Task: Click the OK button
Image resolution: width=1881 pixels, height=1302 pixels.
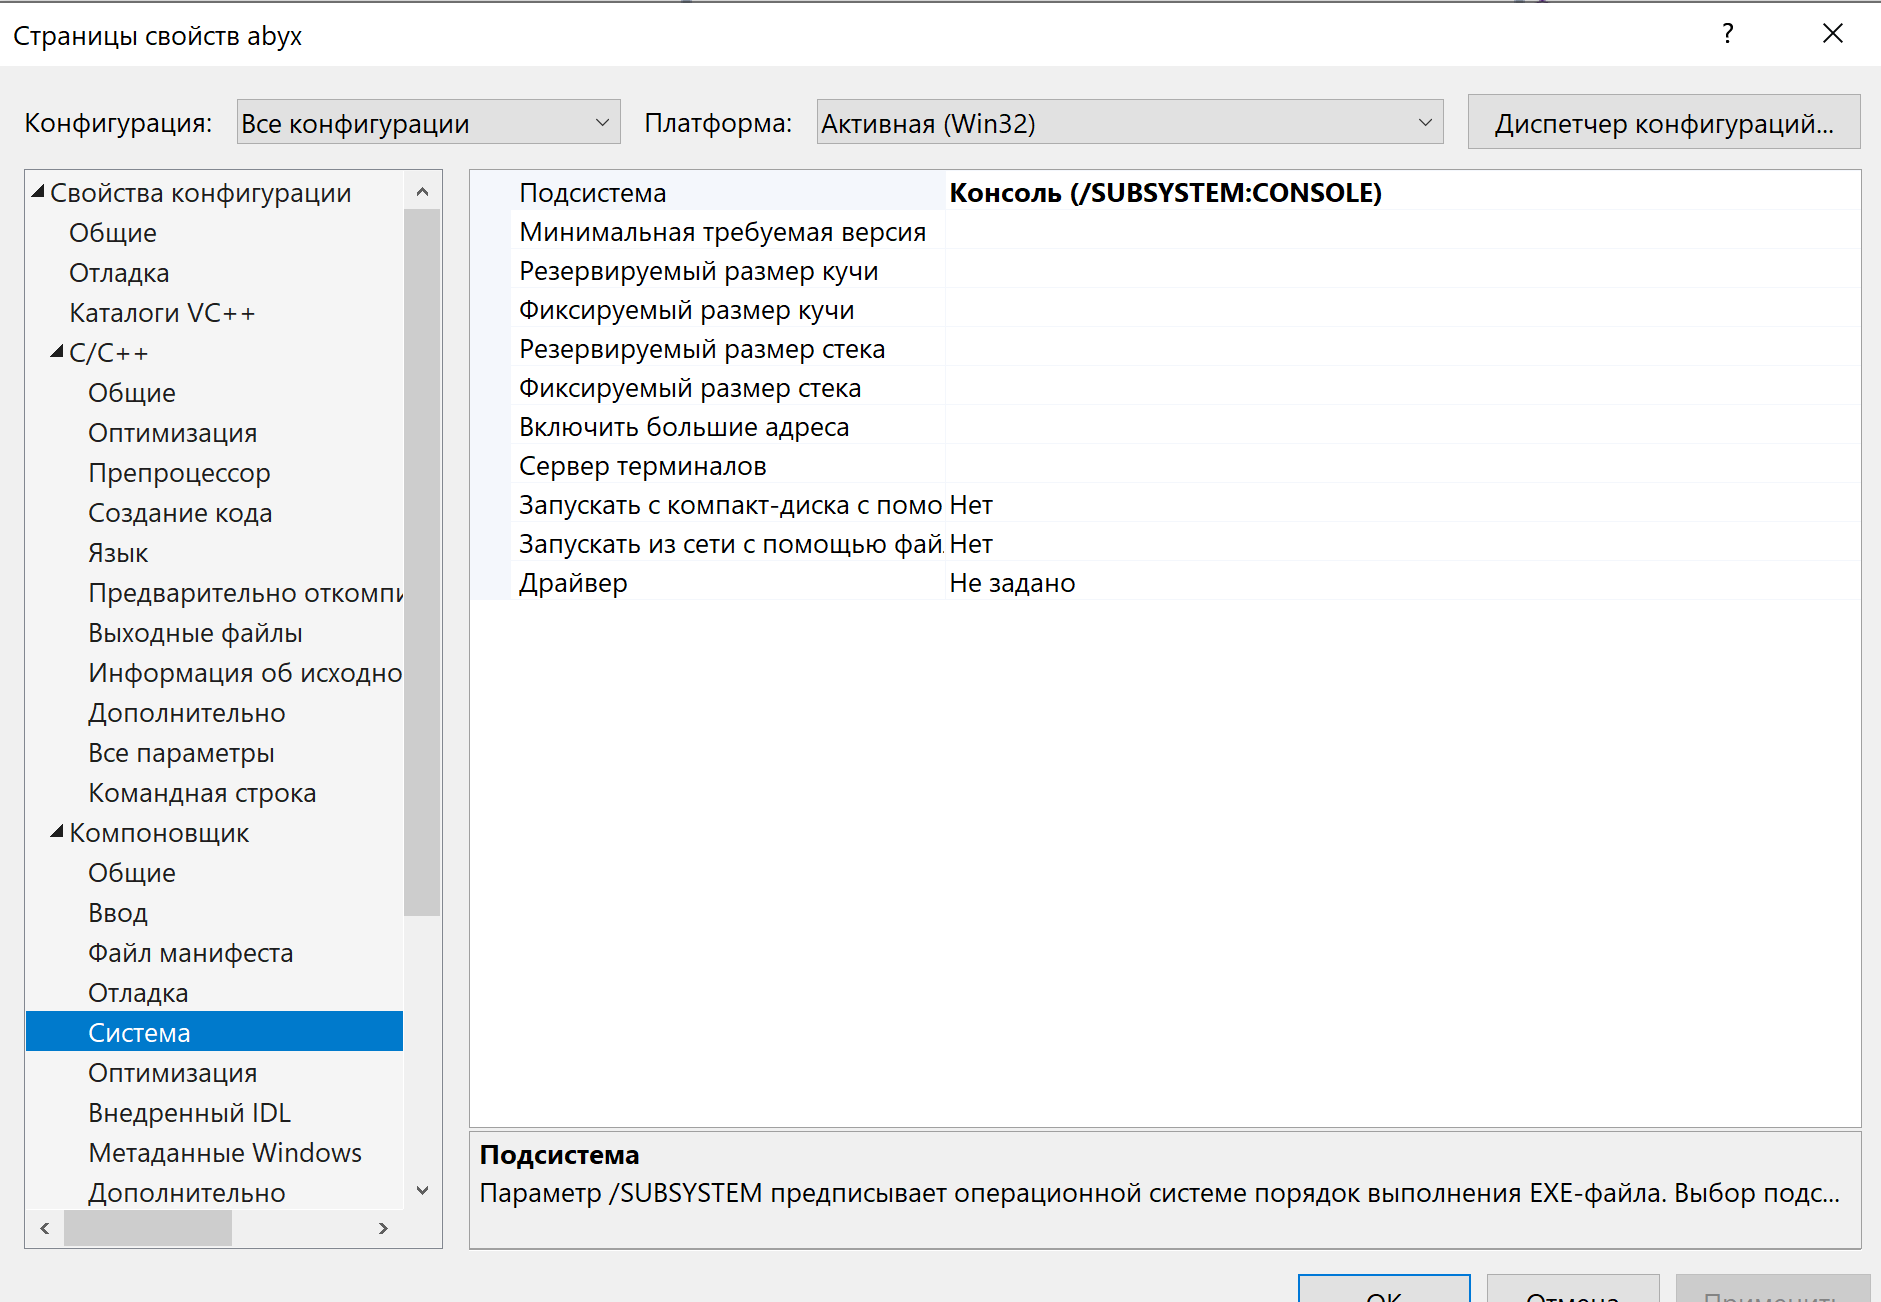Action: (1384, 1290)
